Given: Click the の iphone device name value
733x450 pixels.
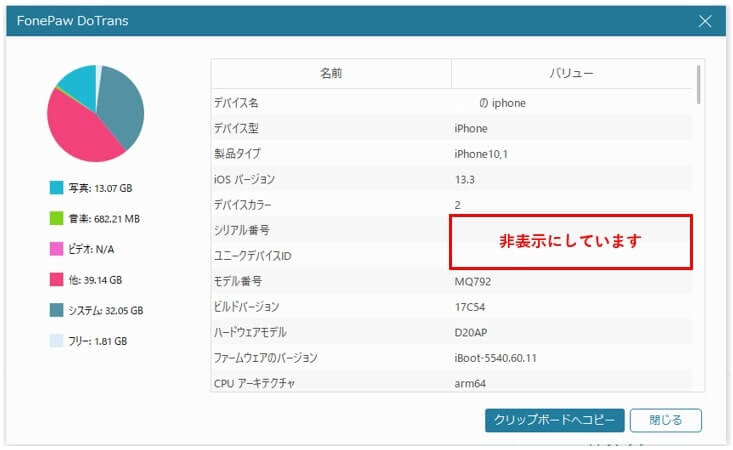Looking at the screenshot, I should [x=503, y=103].
